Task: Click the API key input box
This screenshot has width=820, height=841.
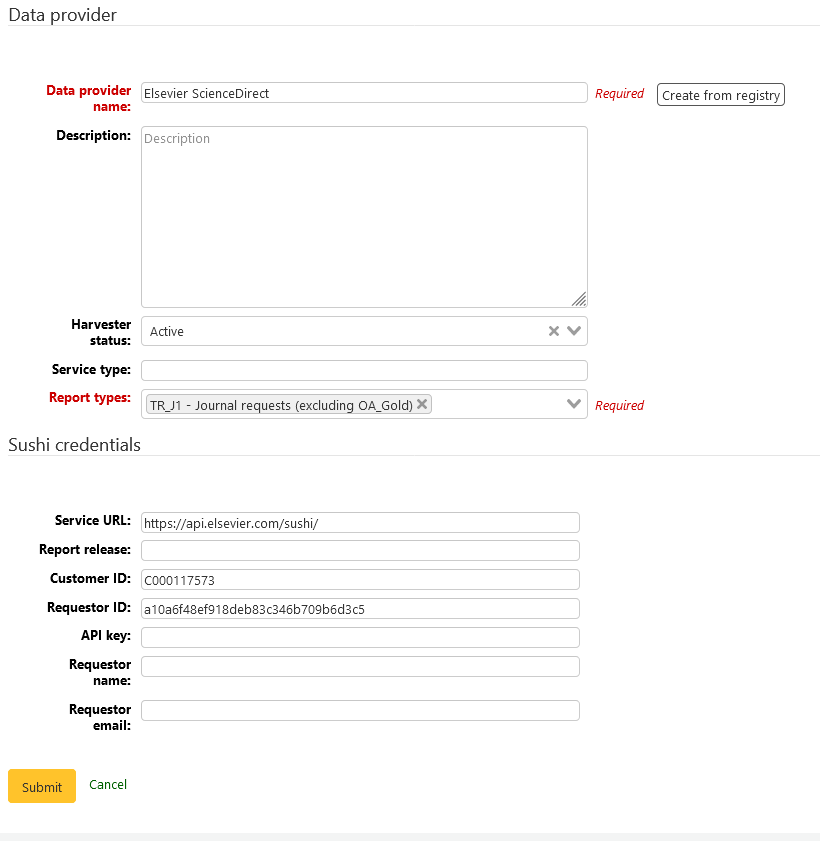Action: 360,637
